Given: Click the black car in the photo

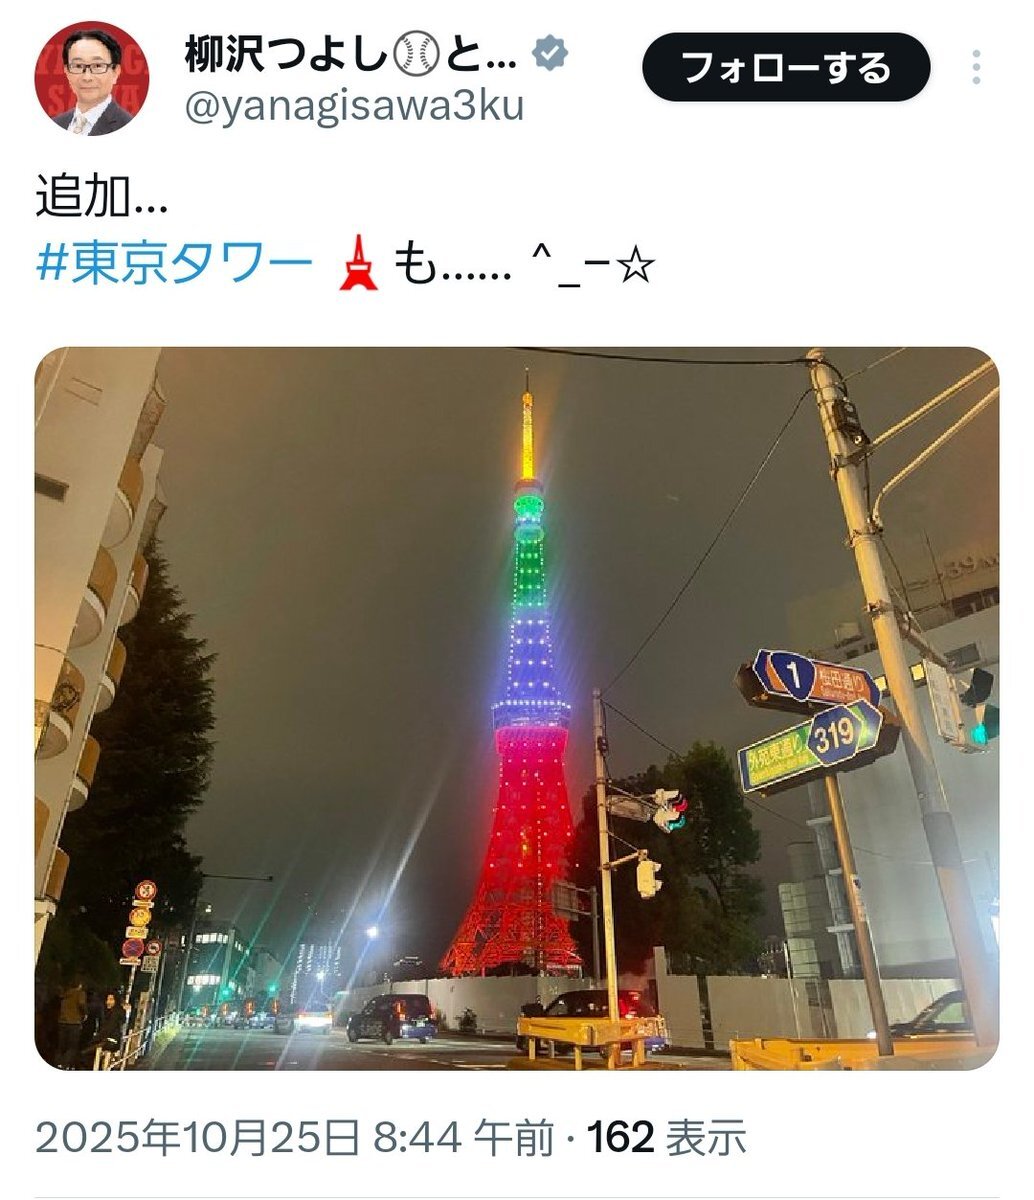Looking at the screenshot, I should (x=391, y=1017).
